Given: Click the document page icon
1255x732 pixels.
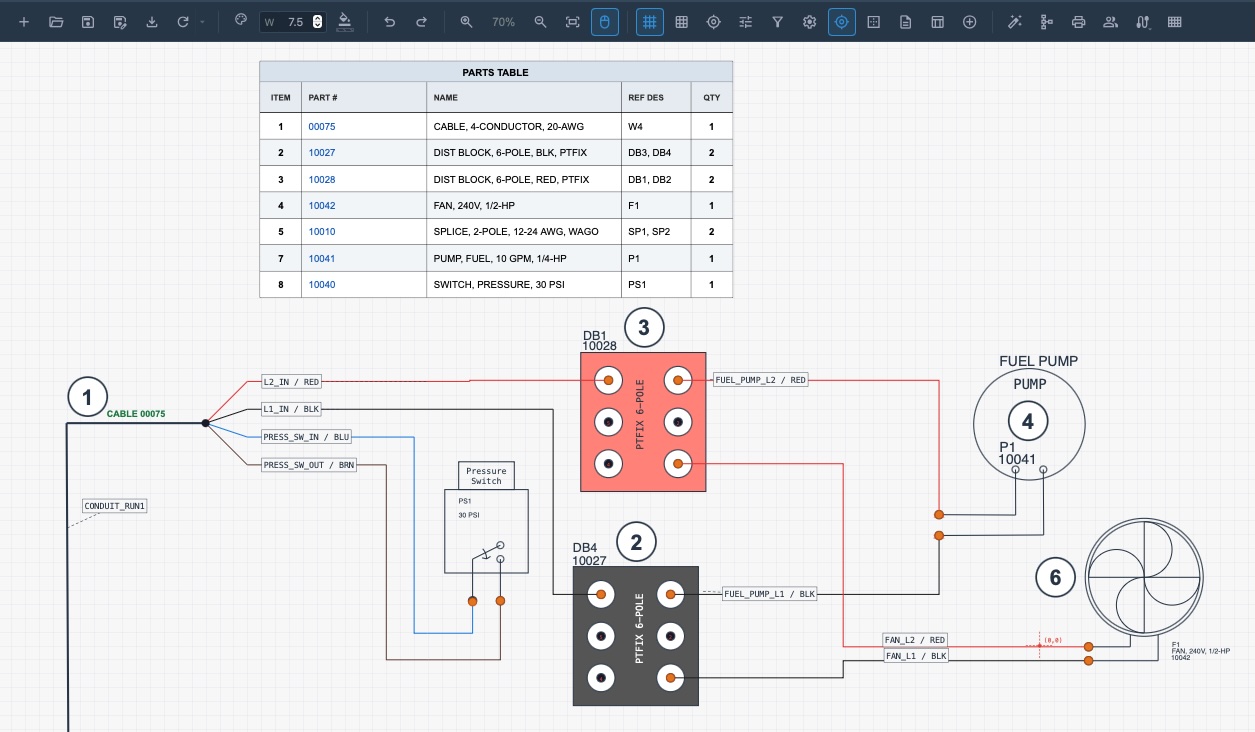Looking at the screenshot, I should point(906,22).
